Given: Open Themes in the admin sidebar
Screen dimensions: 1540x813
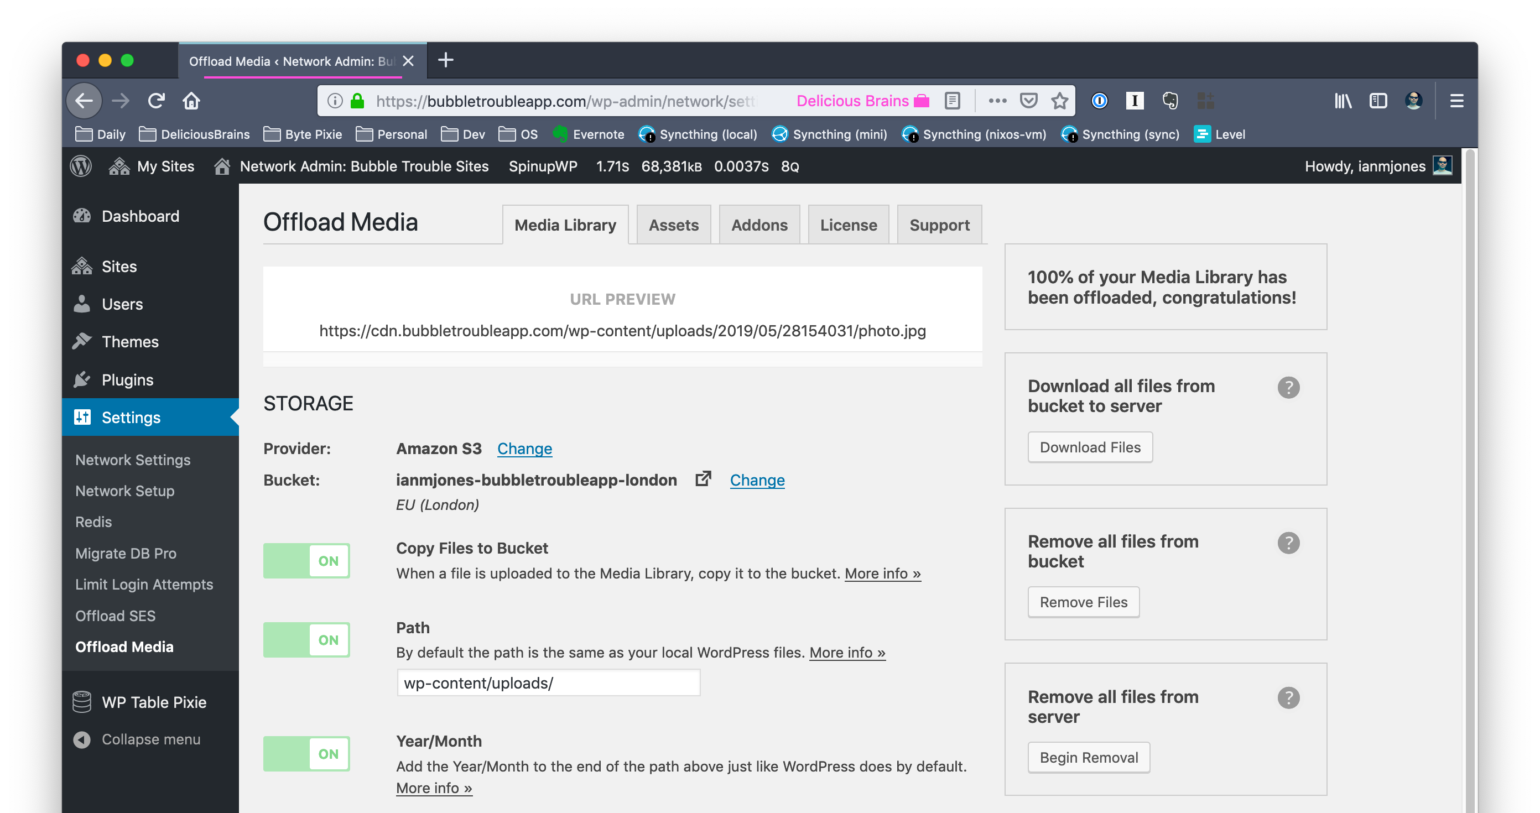Looking at the screenshot, I should coord(150,341).
